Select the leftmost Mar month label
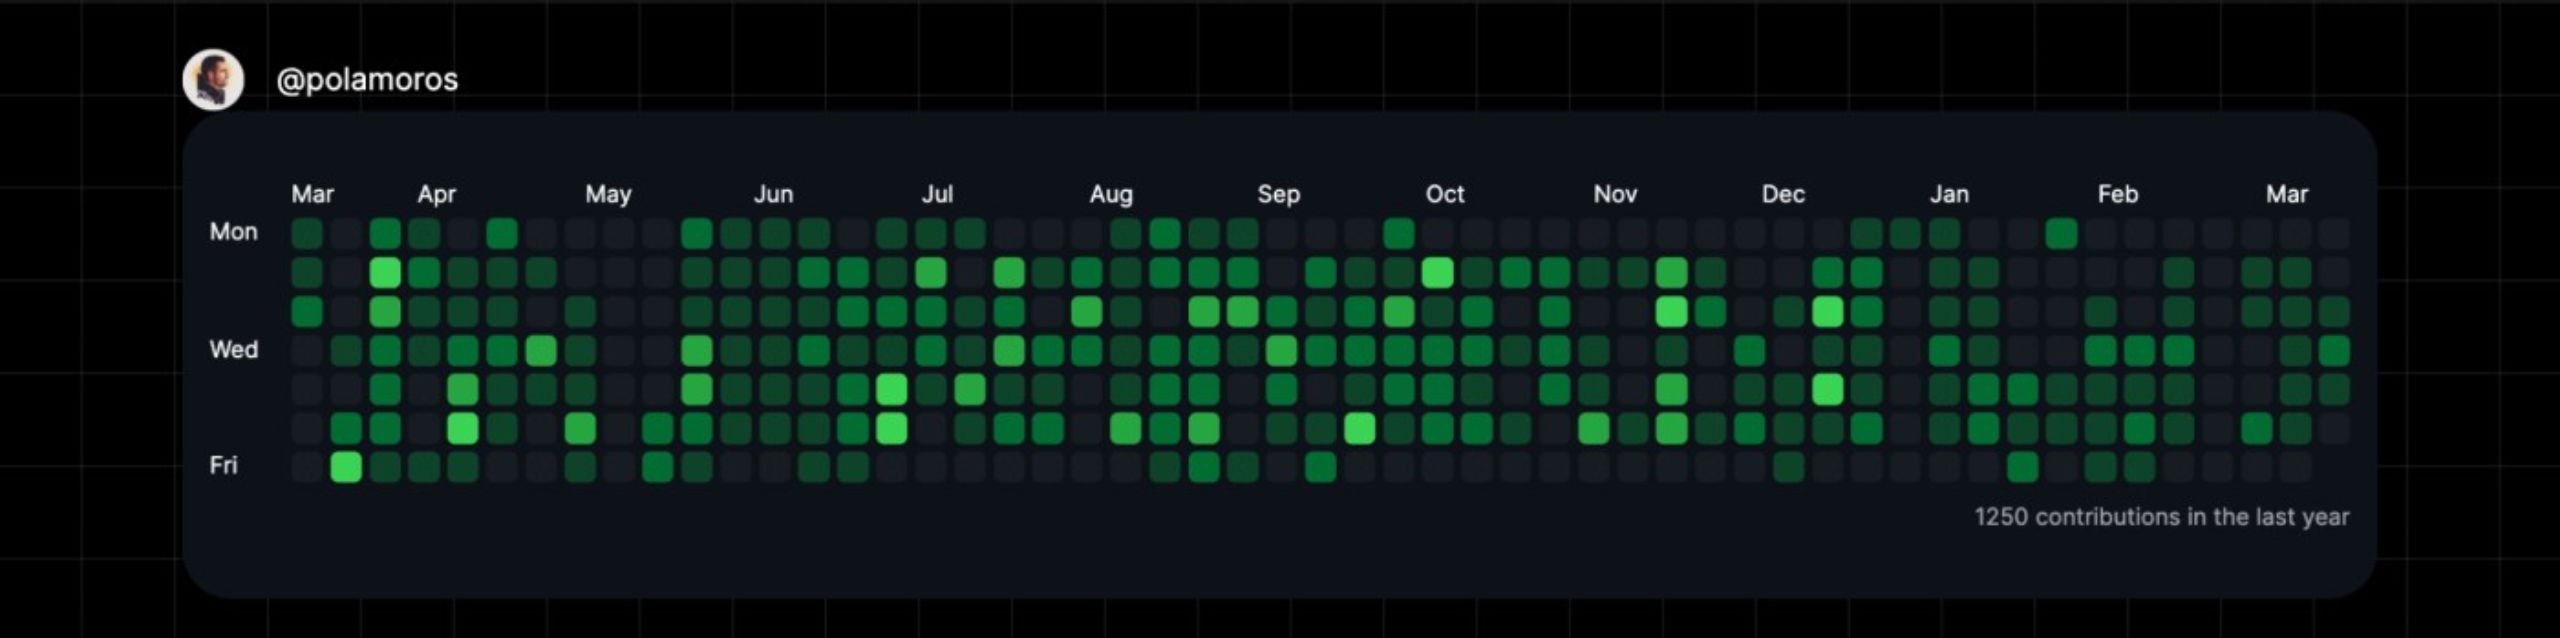The height and width of the screenshot is (638, 2560). click(312, 194)
